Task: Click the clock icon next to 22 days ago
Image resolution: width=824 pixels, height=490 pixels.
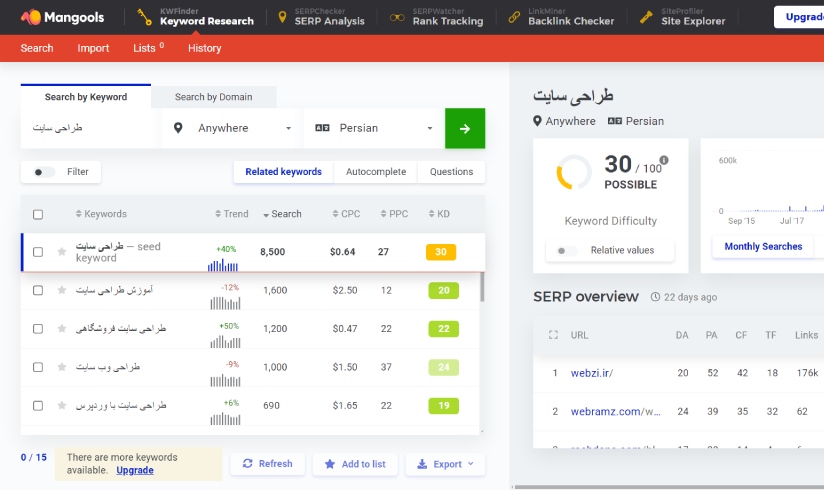Action: (655, 297)
